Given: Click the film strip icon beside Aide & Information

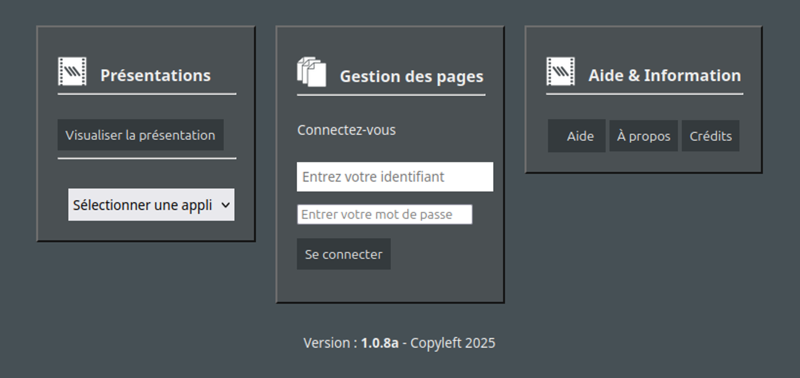Looking at the screenshot, I should [560, 71].
